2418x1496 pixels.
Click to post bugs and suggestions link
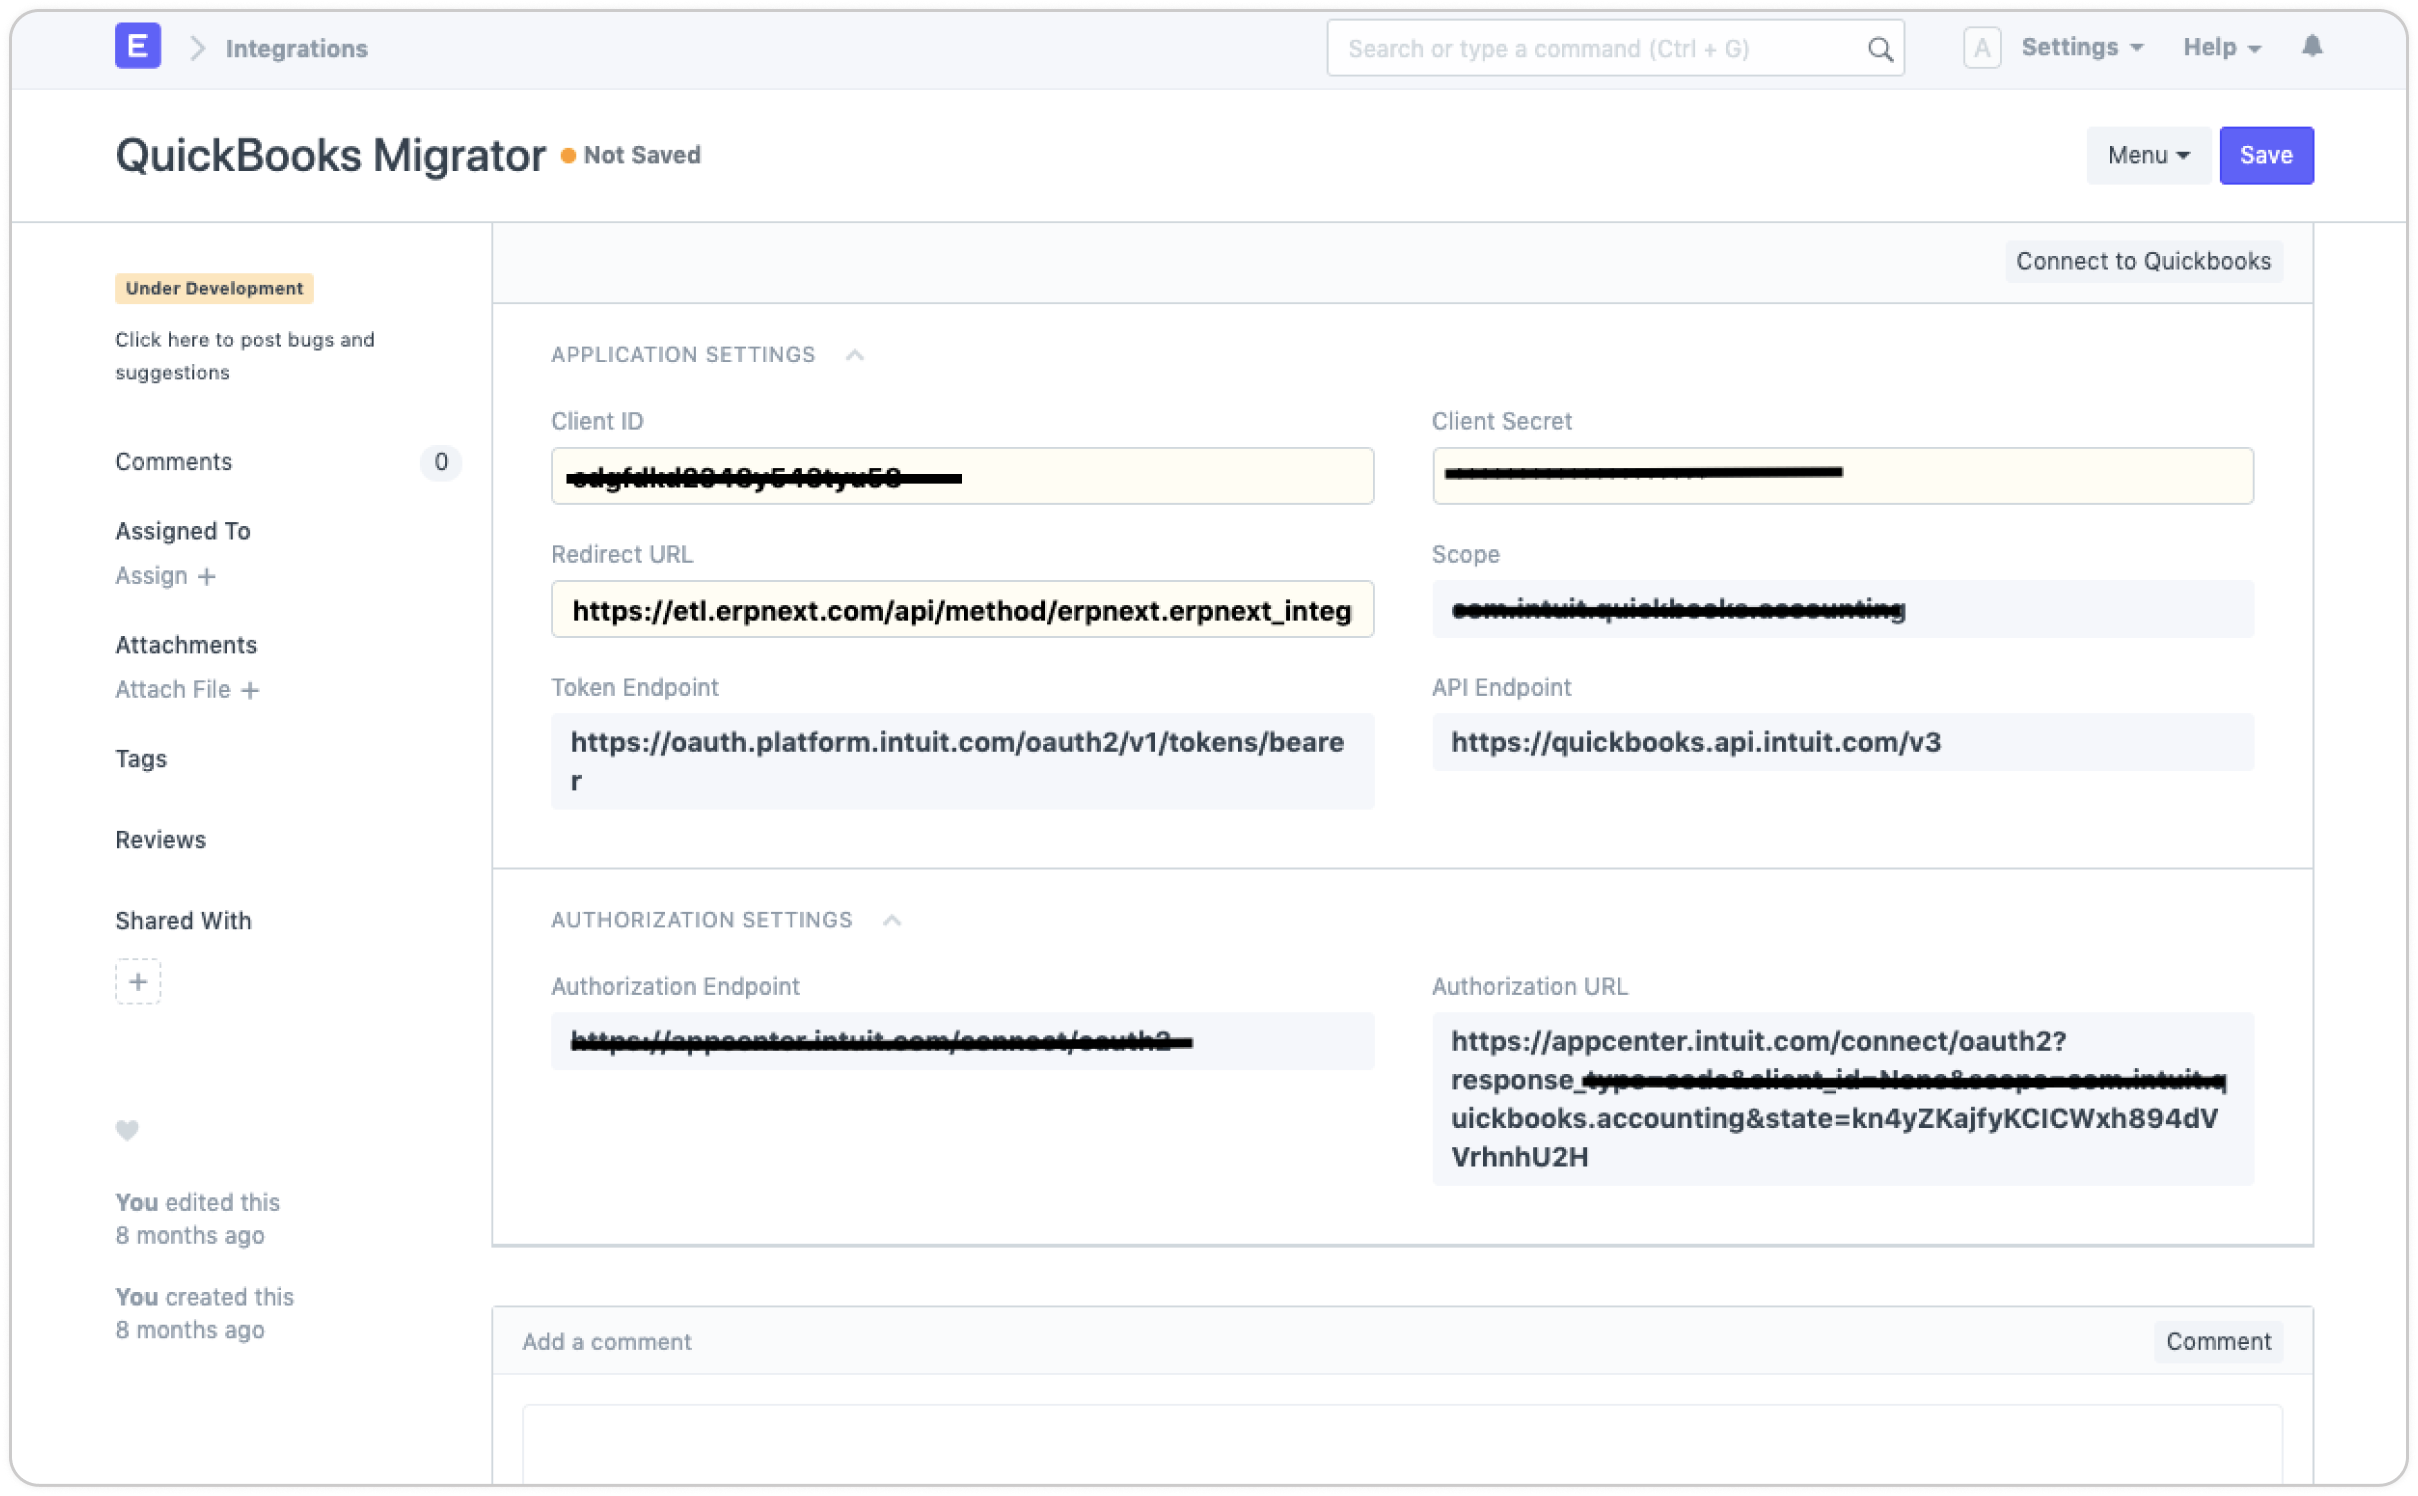244,356
